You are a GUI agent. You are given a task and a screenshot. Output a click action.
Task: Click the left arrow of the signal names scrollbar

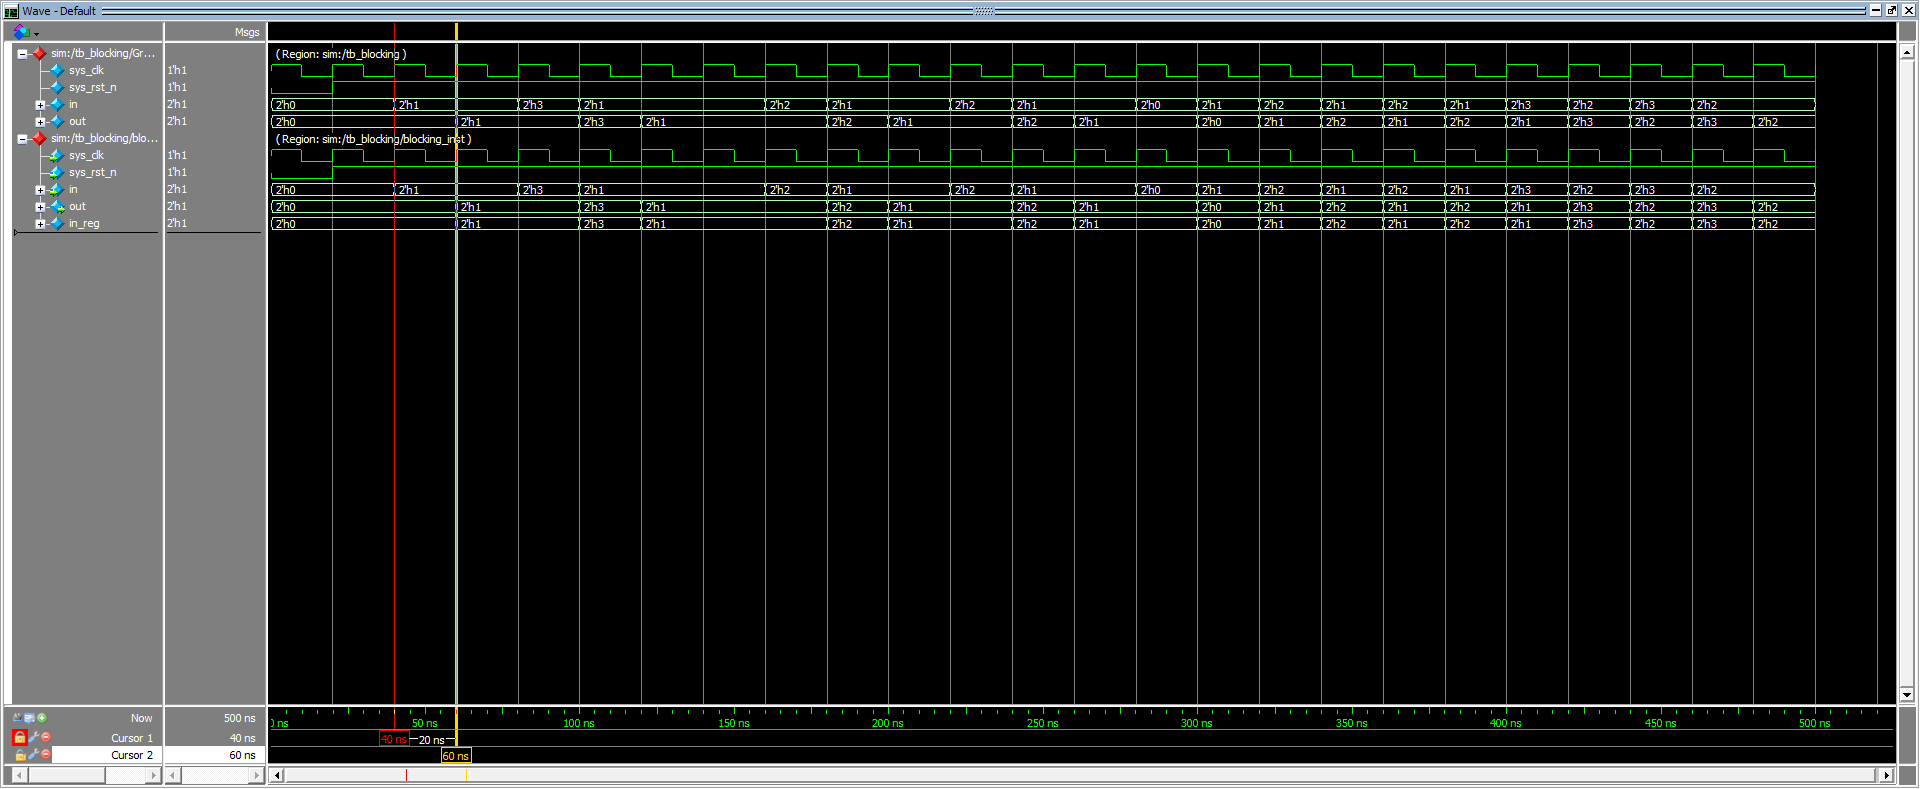(x=19, y=776)
